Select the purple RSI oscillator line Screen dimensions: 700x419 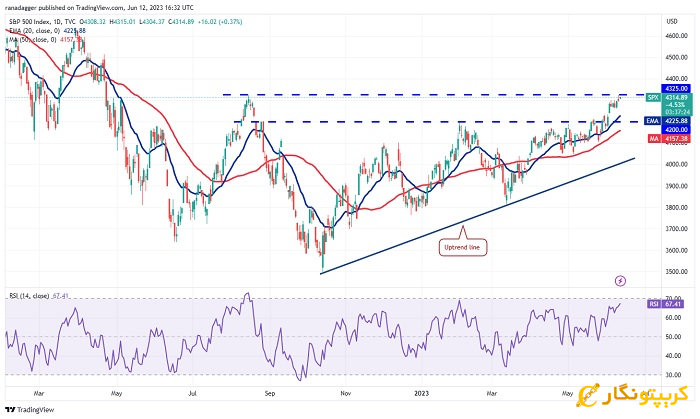312,339
